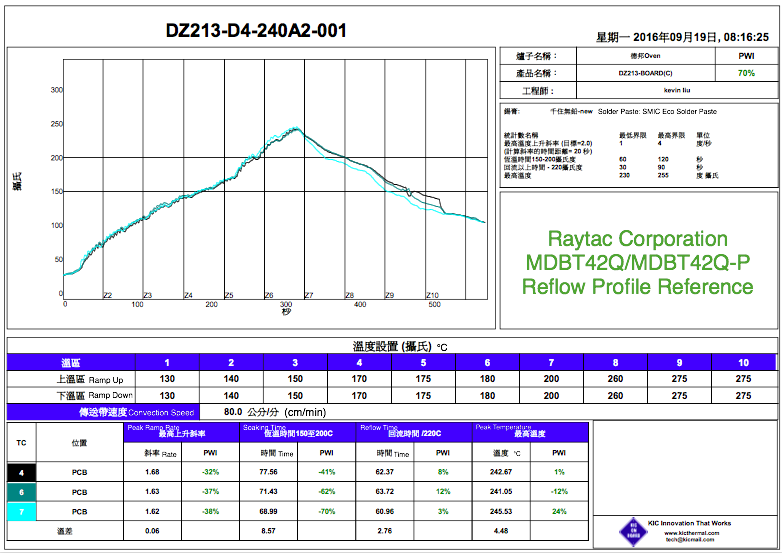Click 溫差 soak time difference 8.57
Viewport: 782px width, 553px height.
coord(268,531)
